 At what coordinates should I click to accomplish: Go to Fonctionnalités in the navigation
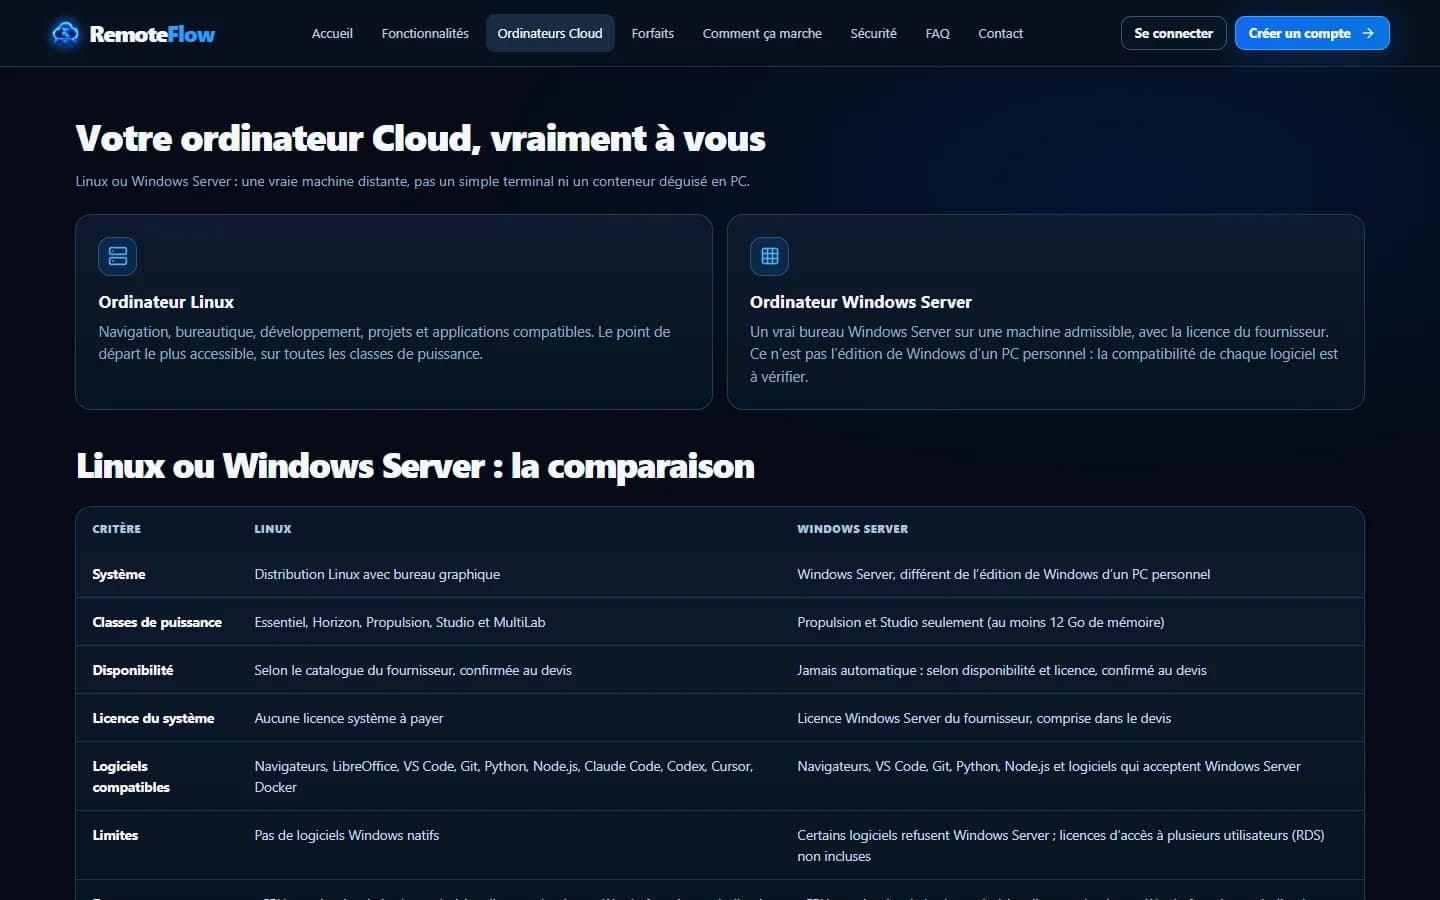[x=425, y=33]
